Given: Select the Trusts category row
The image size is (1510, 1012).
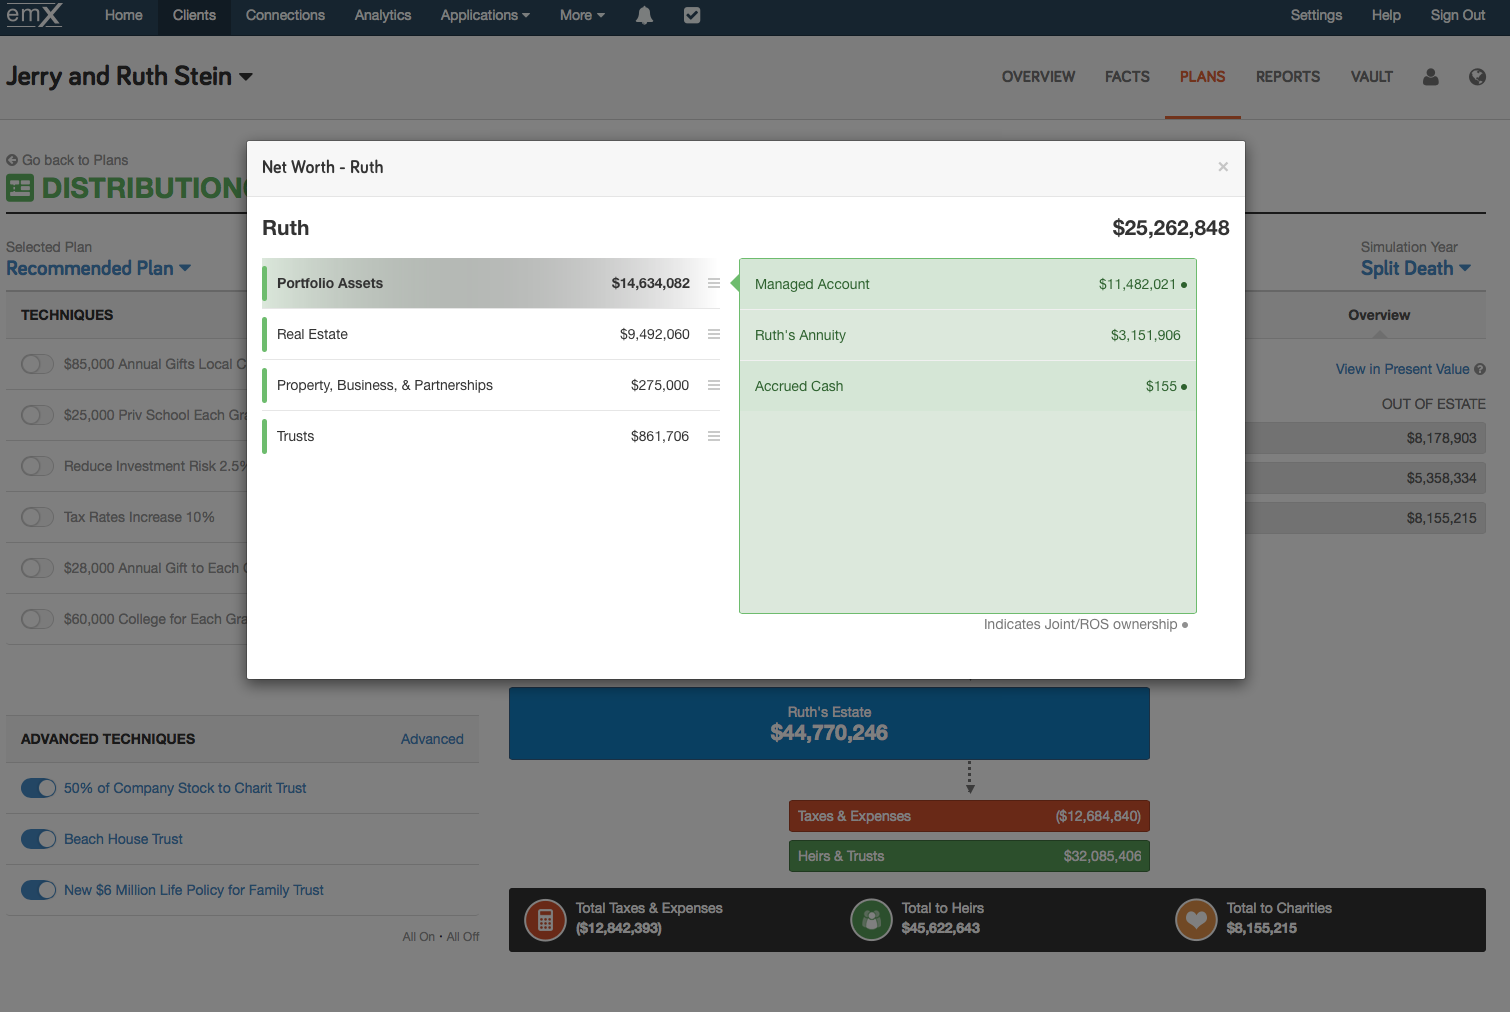Looking at the screenshot, I should [491, 436].
